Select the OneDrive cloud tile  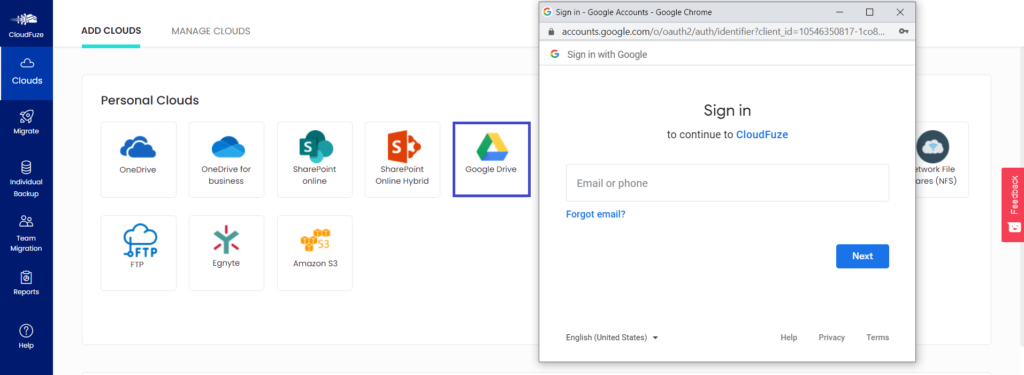(x=138, y=159)
